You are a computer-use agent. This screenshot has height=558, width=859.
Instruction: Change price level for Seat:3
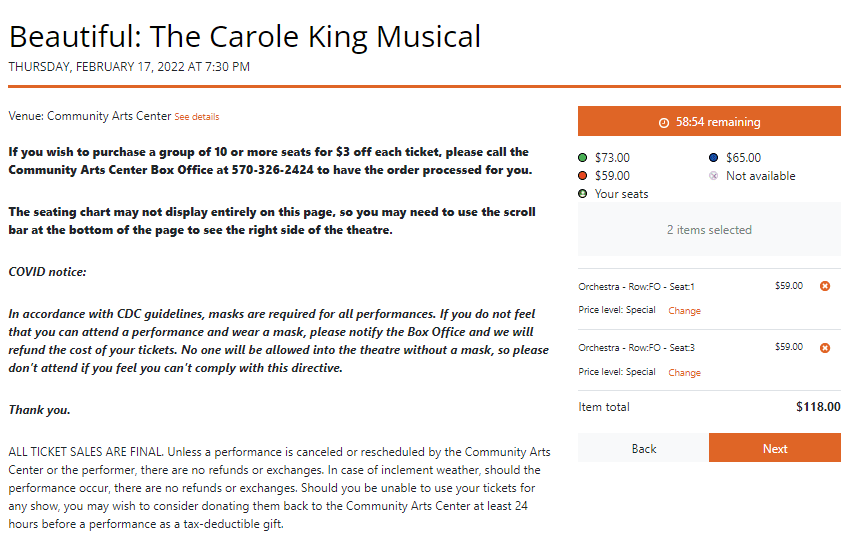click(x=684, y=372)
